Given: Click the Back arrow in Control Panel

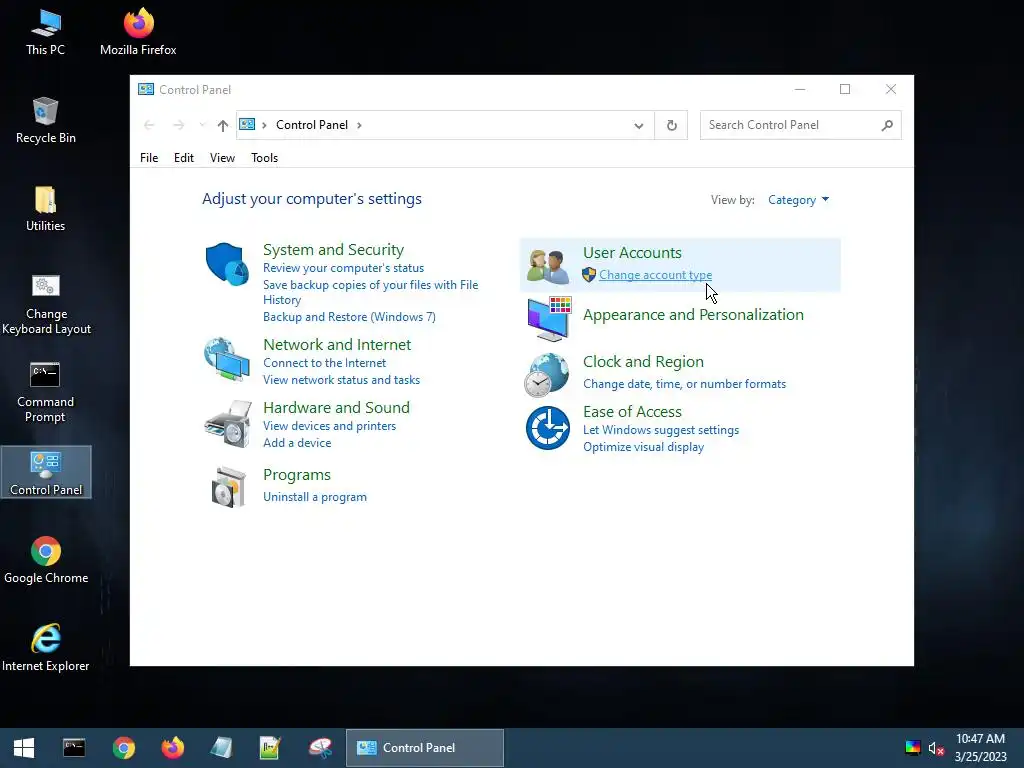Looking at the screenshot, I should 149,125.
